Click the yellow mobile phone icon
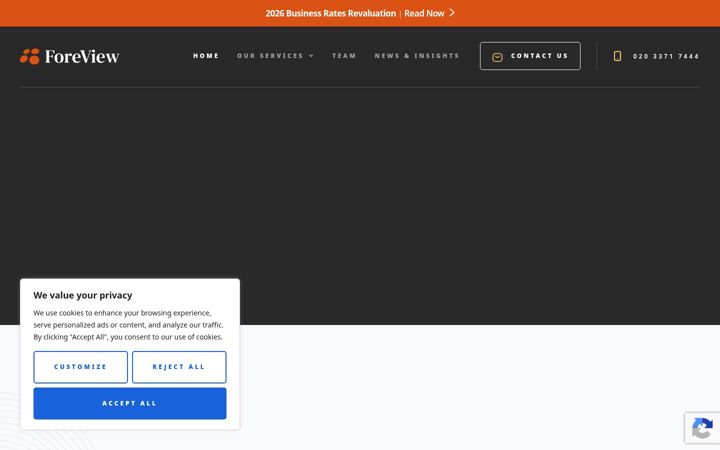This screenshot has height=450, width=720. tap(617, 56)
